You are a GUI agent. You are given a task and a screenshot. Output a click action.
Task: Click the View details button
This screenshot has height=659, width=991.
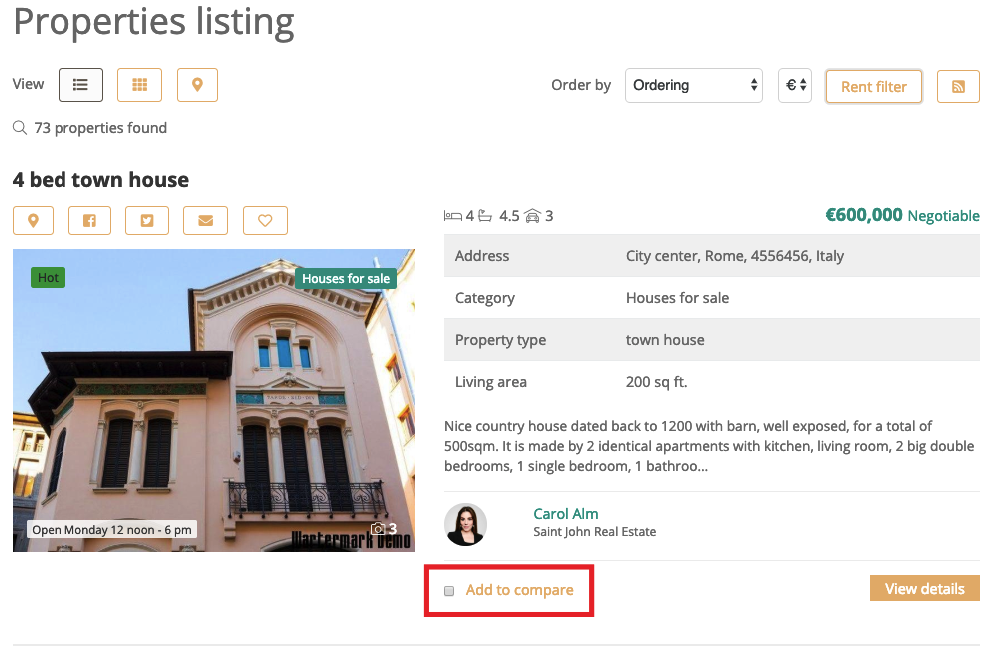[x=924, y=588]
